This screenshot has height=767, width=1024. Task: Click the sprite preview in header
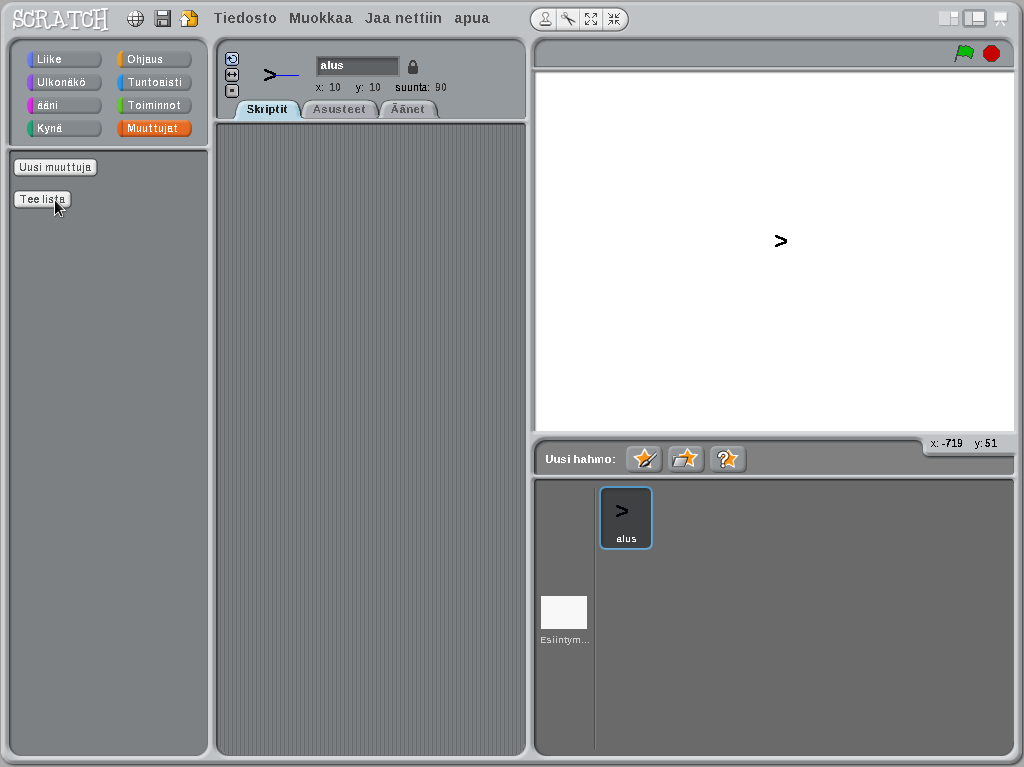pyautogui.click(x=281, y=75)
